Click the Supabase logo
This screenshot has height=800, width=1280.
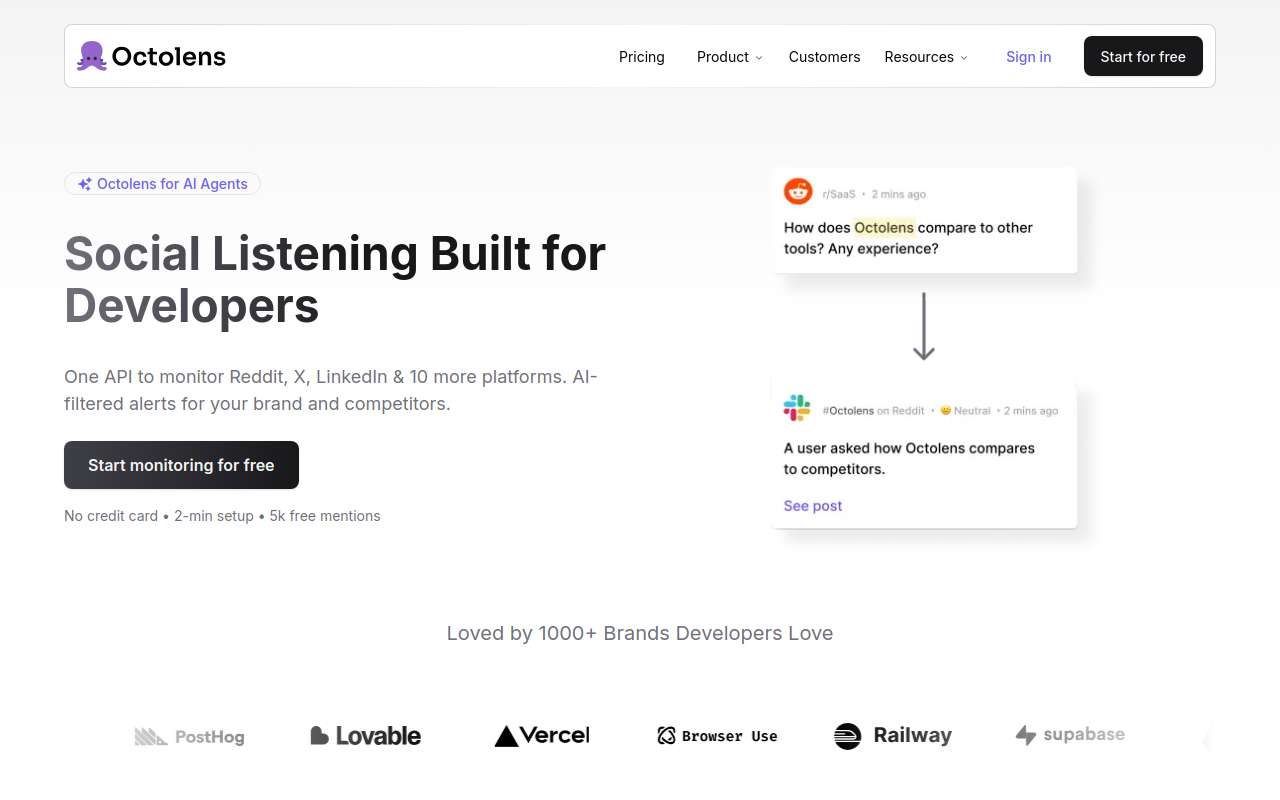pos(1070,735)
